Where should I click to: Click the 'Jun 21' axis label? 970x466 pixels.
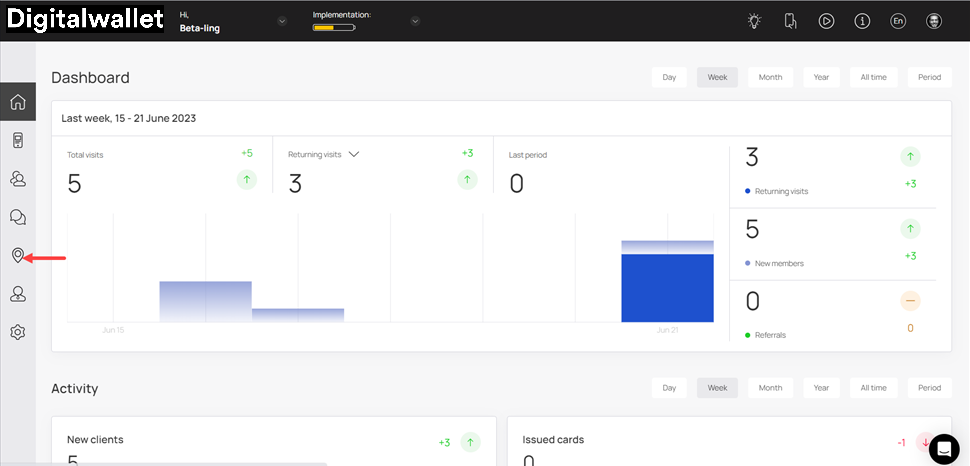[667, 330]
